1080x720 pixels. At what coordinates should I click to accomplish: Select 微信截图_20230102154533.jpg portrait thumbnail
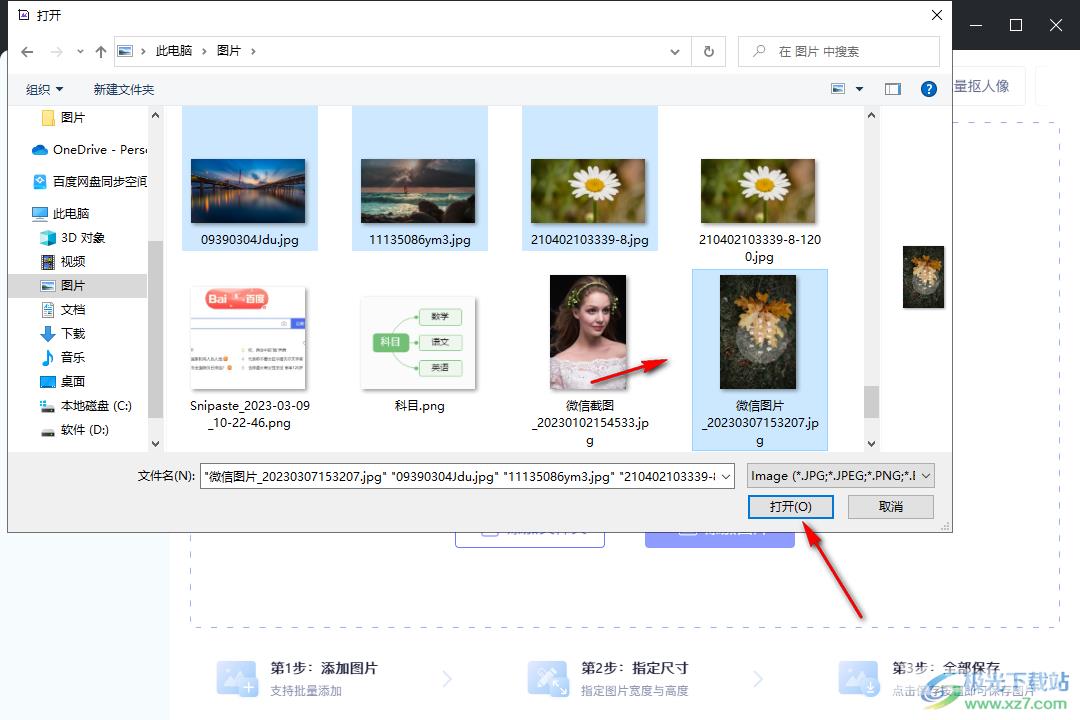click(x=589, y=332)
